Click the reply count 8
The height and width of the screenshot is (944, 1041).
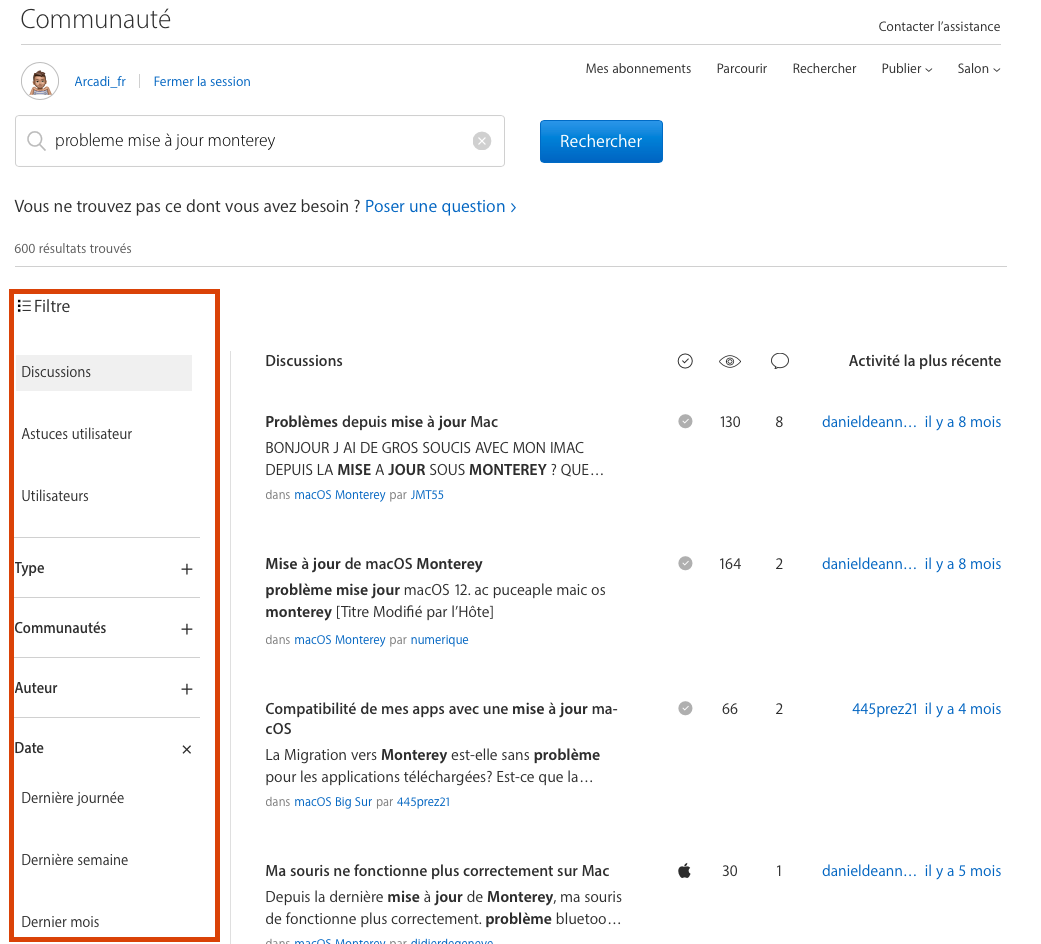(x=779, y=422)
